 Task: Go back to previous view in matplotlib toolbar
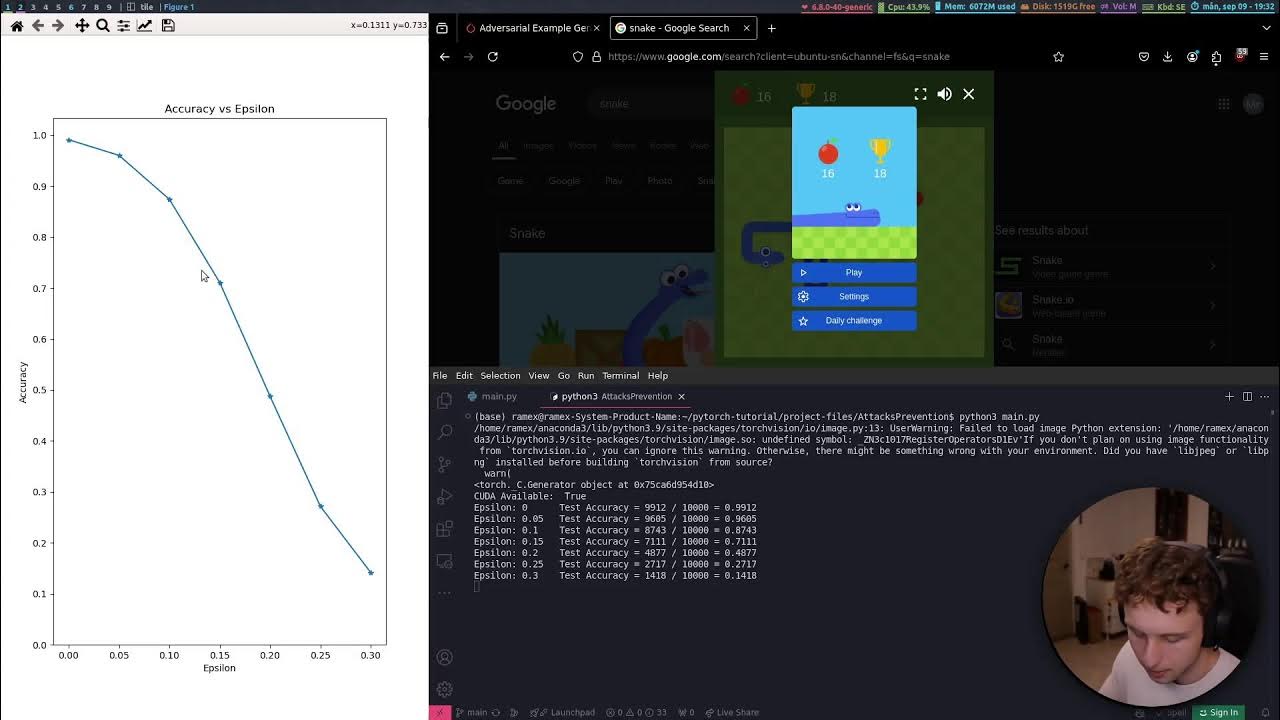pyautogui.click(x=37, y=26)
